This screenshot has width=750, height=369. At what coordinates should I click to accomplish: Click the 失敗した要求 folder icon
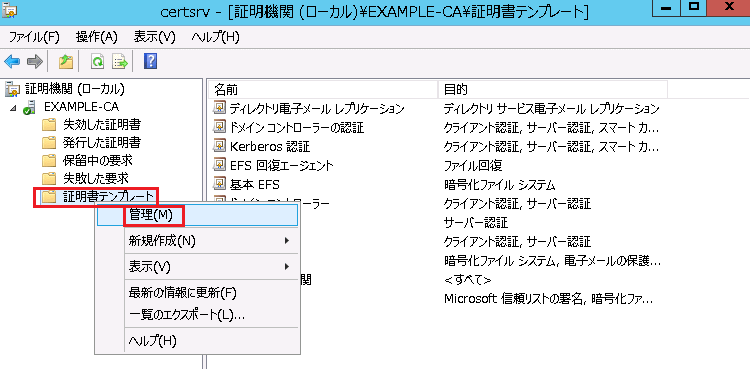point(49,179)
